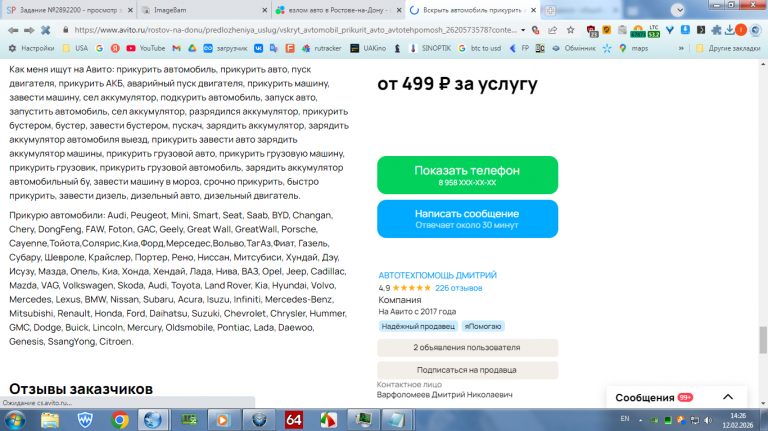This screenshot has height=431, width=768.
Task: Click the volume speaker tray icon
Action: pyautogui.click(x=708, y=420)
